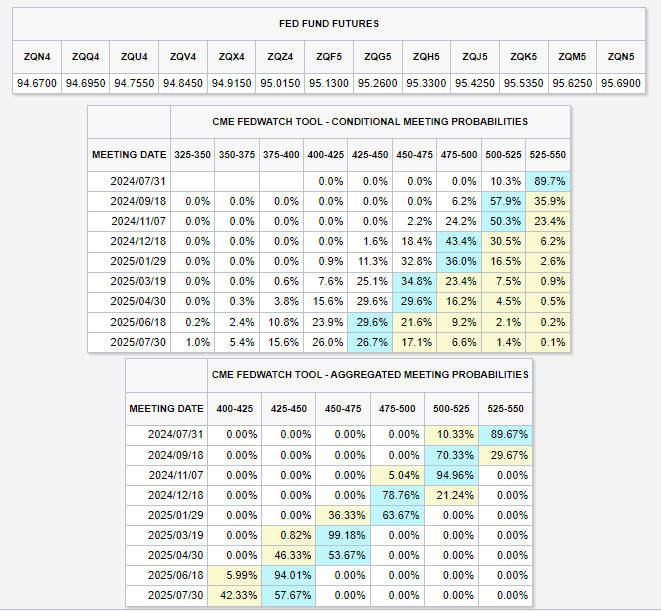This screenshot has height=611, width=661.
Task: Select the ZQN5 futures column header
Action: click(619, 56)
